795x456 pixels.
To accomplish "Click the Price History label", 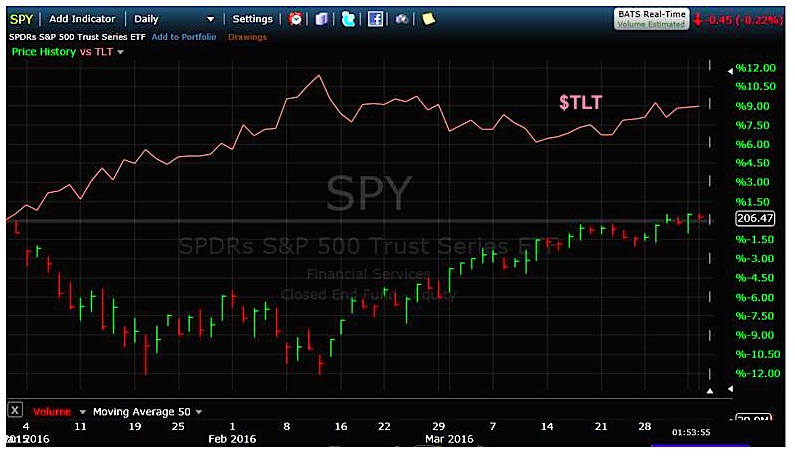I will click(x=44, y=52).
